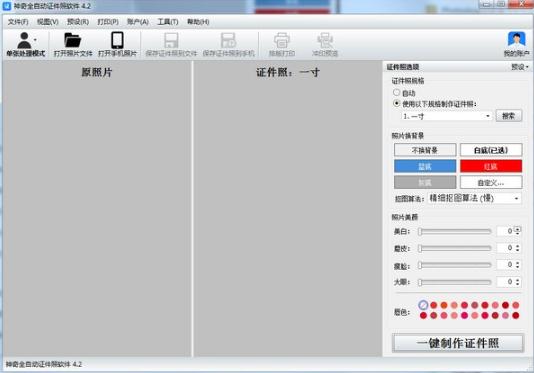Image resolution: width=534 pixels, height=373 pixels.
Task: Open the 预设 dropdown in the panel header
Action: pos(520,67)
